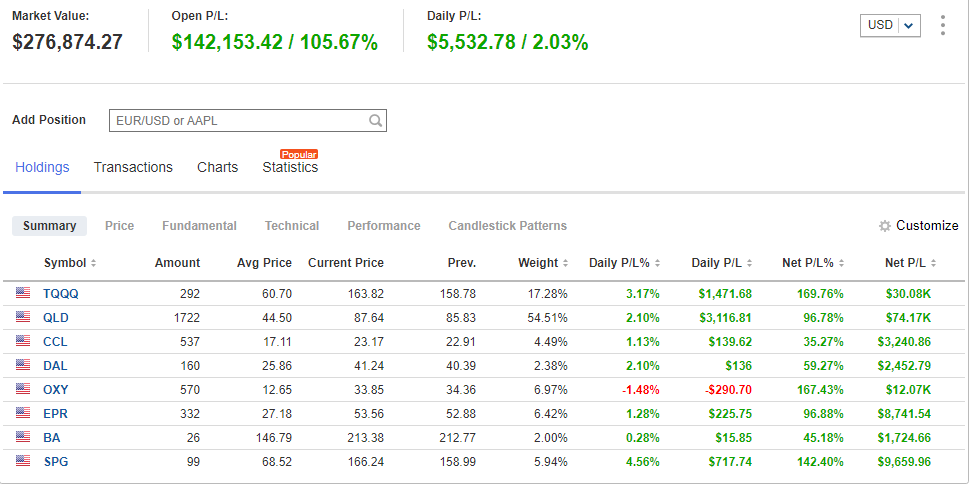Click TQQQ's previous price 158.78 cell
The image size is (973, 487).
point(458,293)
